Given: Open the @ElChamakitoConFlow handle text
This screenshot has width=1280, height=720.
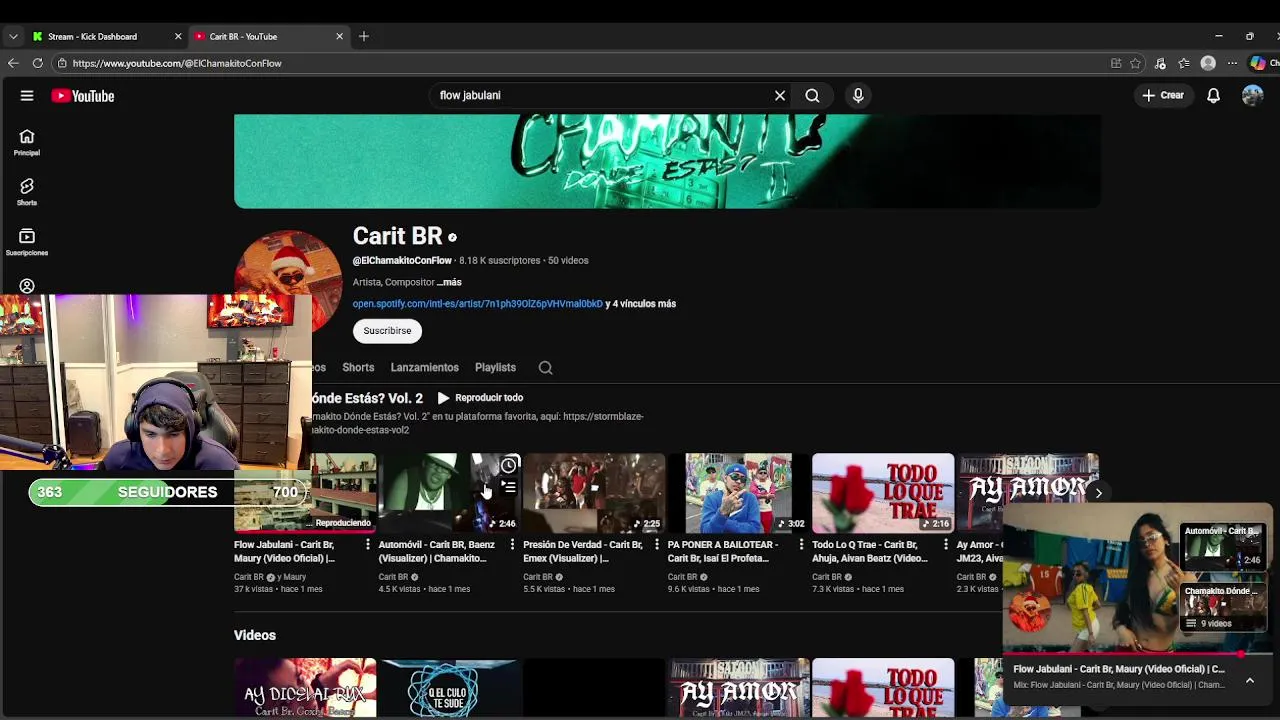Looking at the screenshot, I should click(x=402, y=261).
